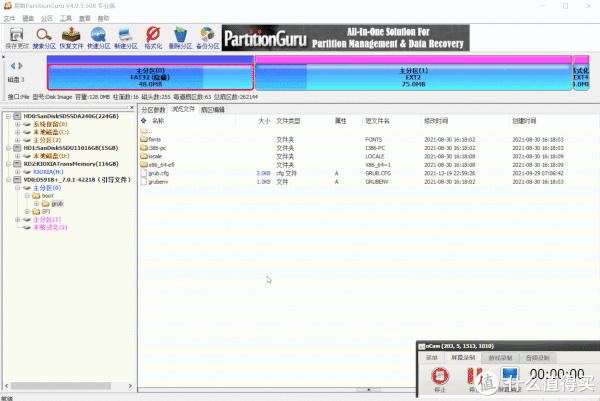Switch to the 扇区编辑 tab
The height and width of the screenshot is (401, 600).
pyautogui.click(x=213, y=110)
